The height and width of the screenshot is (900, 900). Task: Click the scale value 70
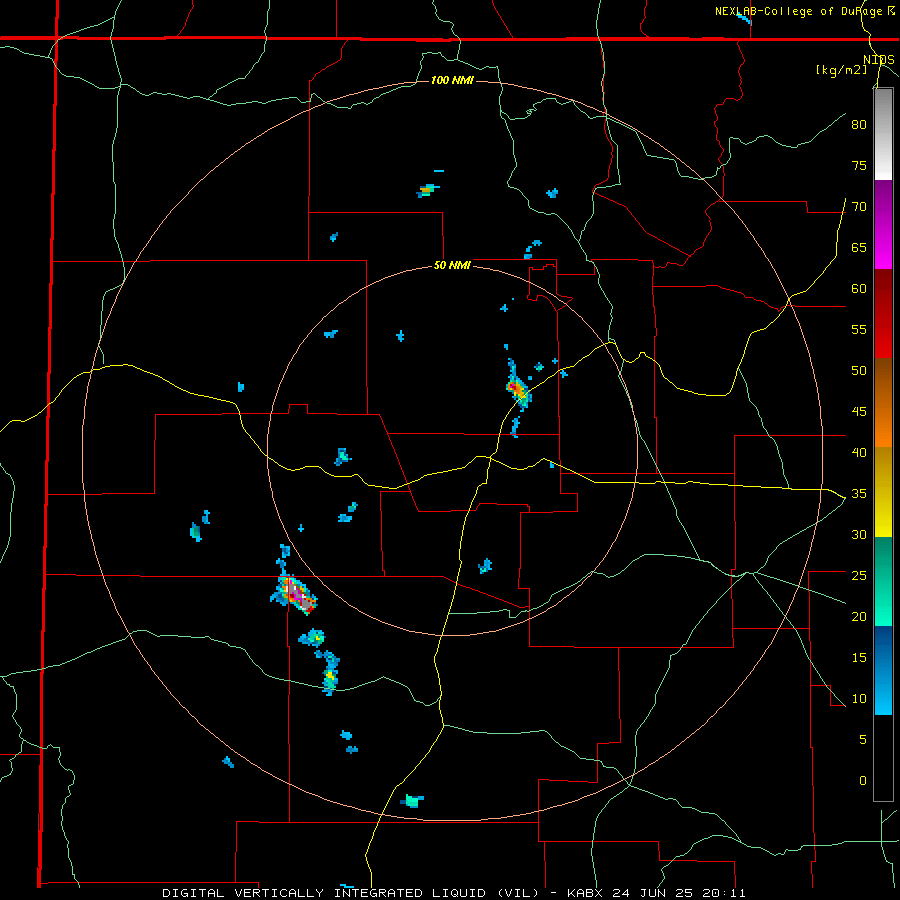coord(859,207)
